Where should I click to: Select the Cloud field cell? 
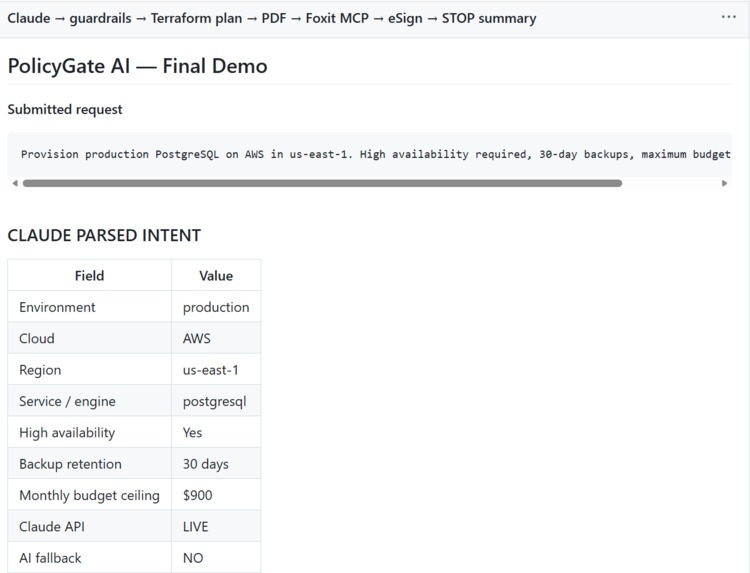89,338
